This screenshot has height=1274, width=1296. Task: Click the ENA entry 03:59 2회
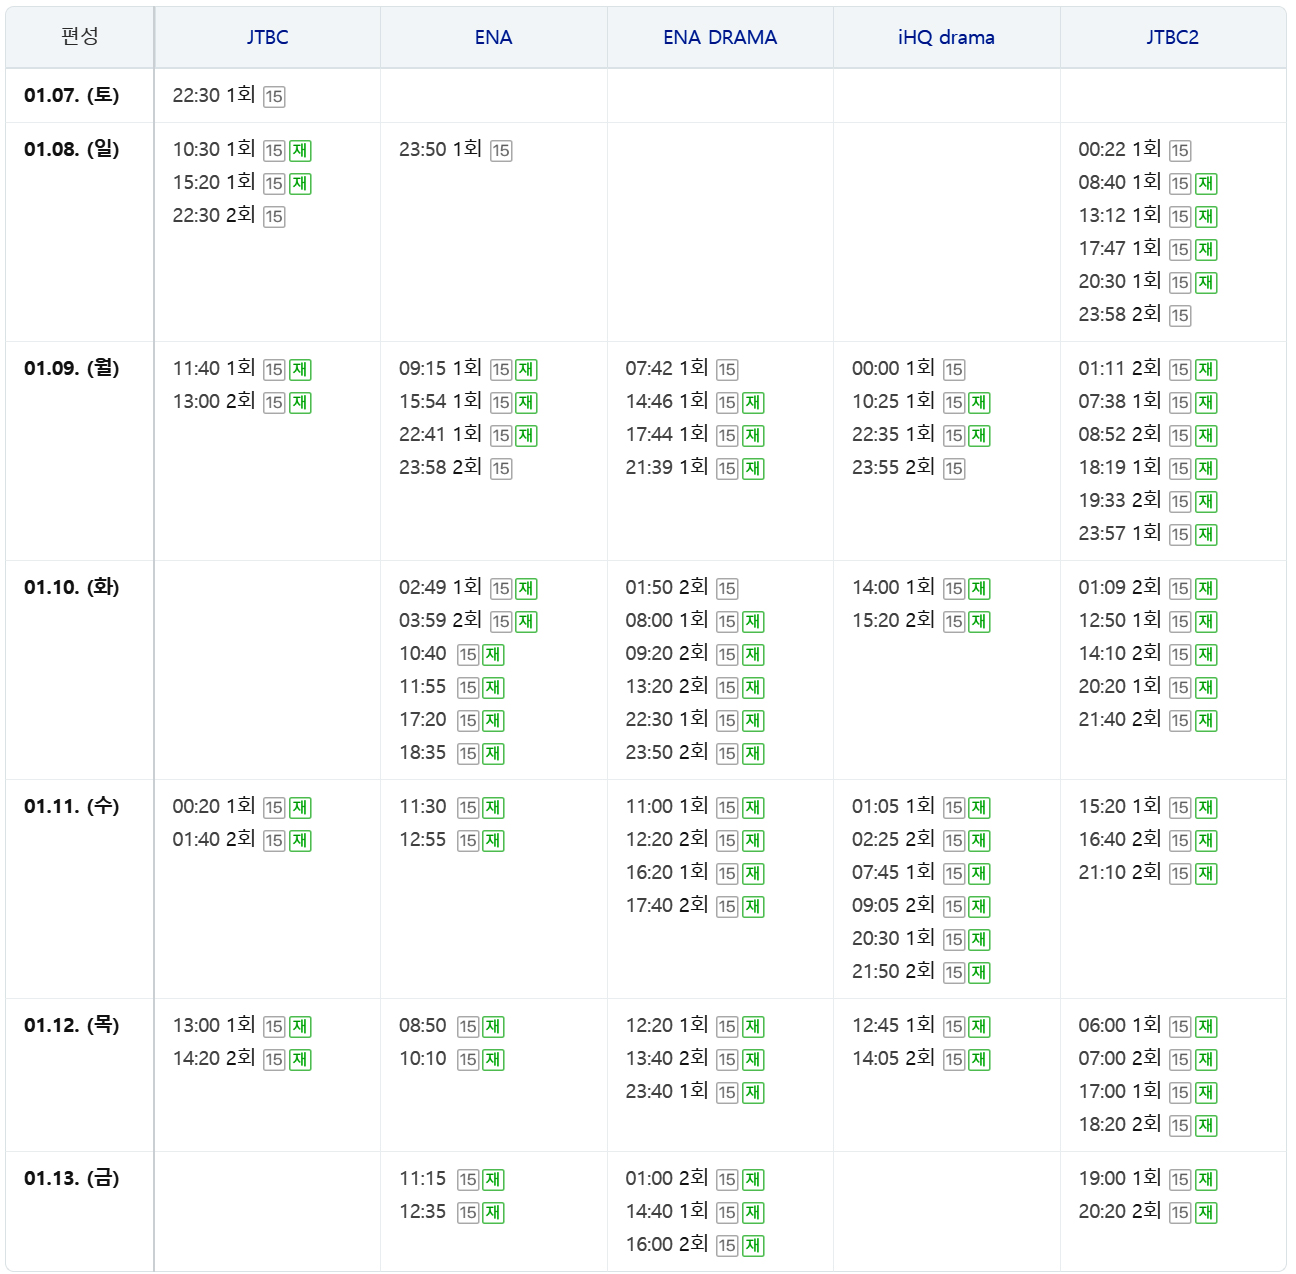click(440, 620)
